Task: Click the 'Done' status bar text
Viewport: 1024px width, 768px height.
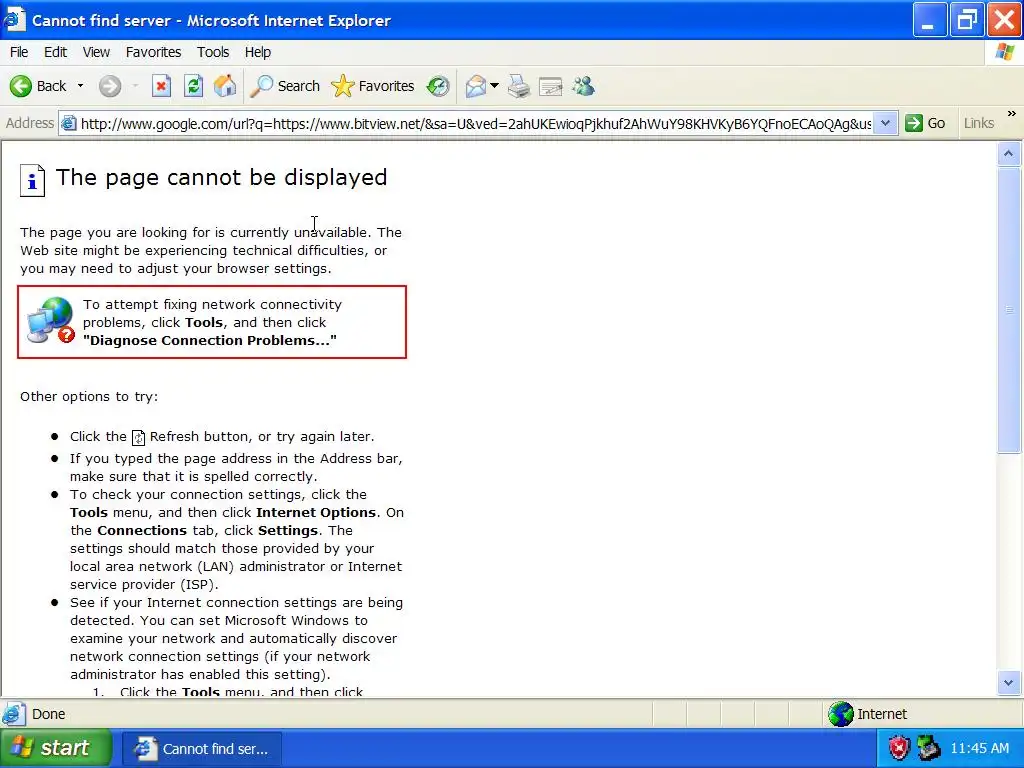Action: click(48, 714)
